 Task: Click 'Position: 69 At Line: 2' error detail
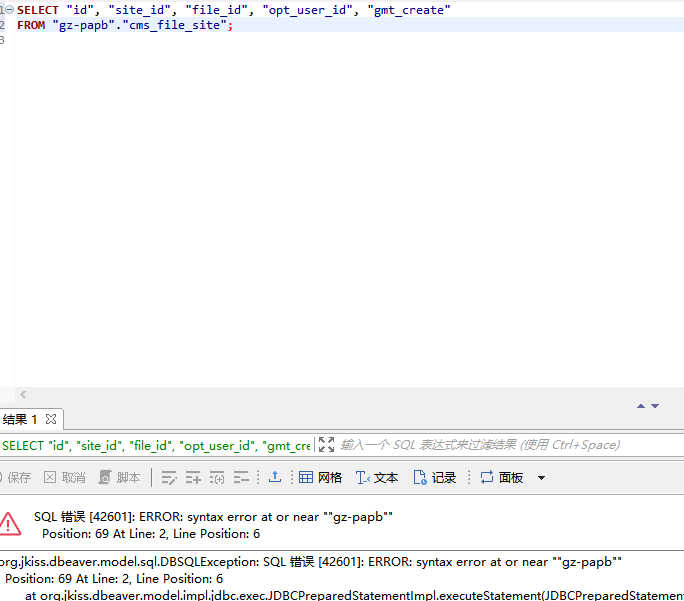[x=151, y=534]
